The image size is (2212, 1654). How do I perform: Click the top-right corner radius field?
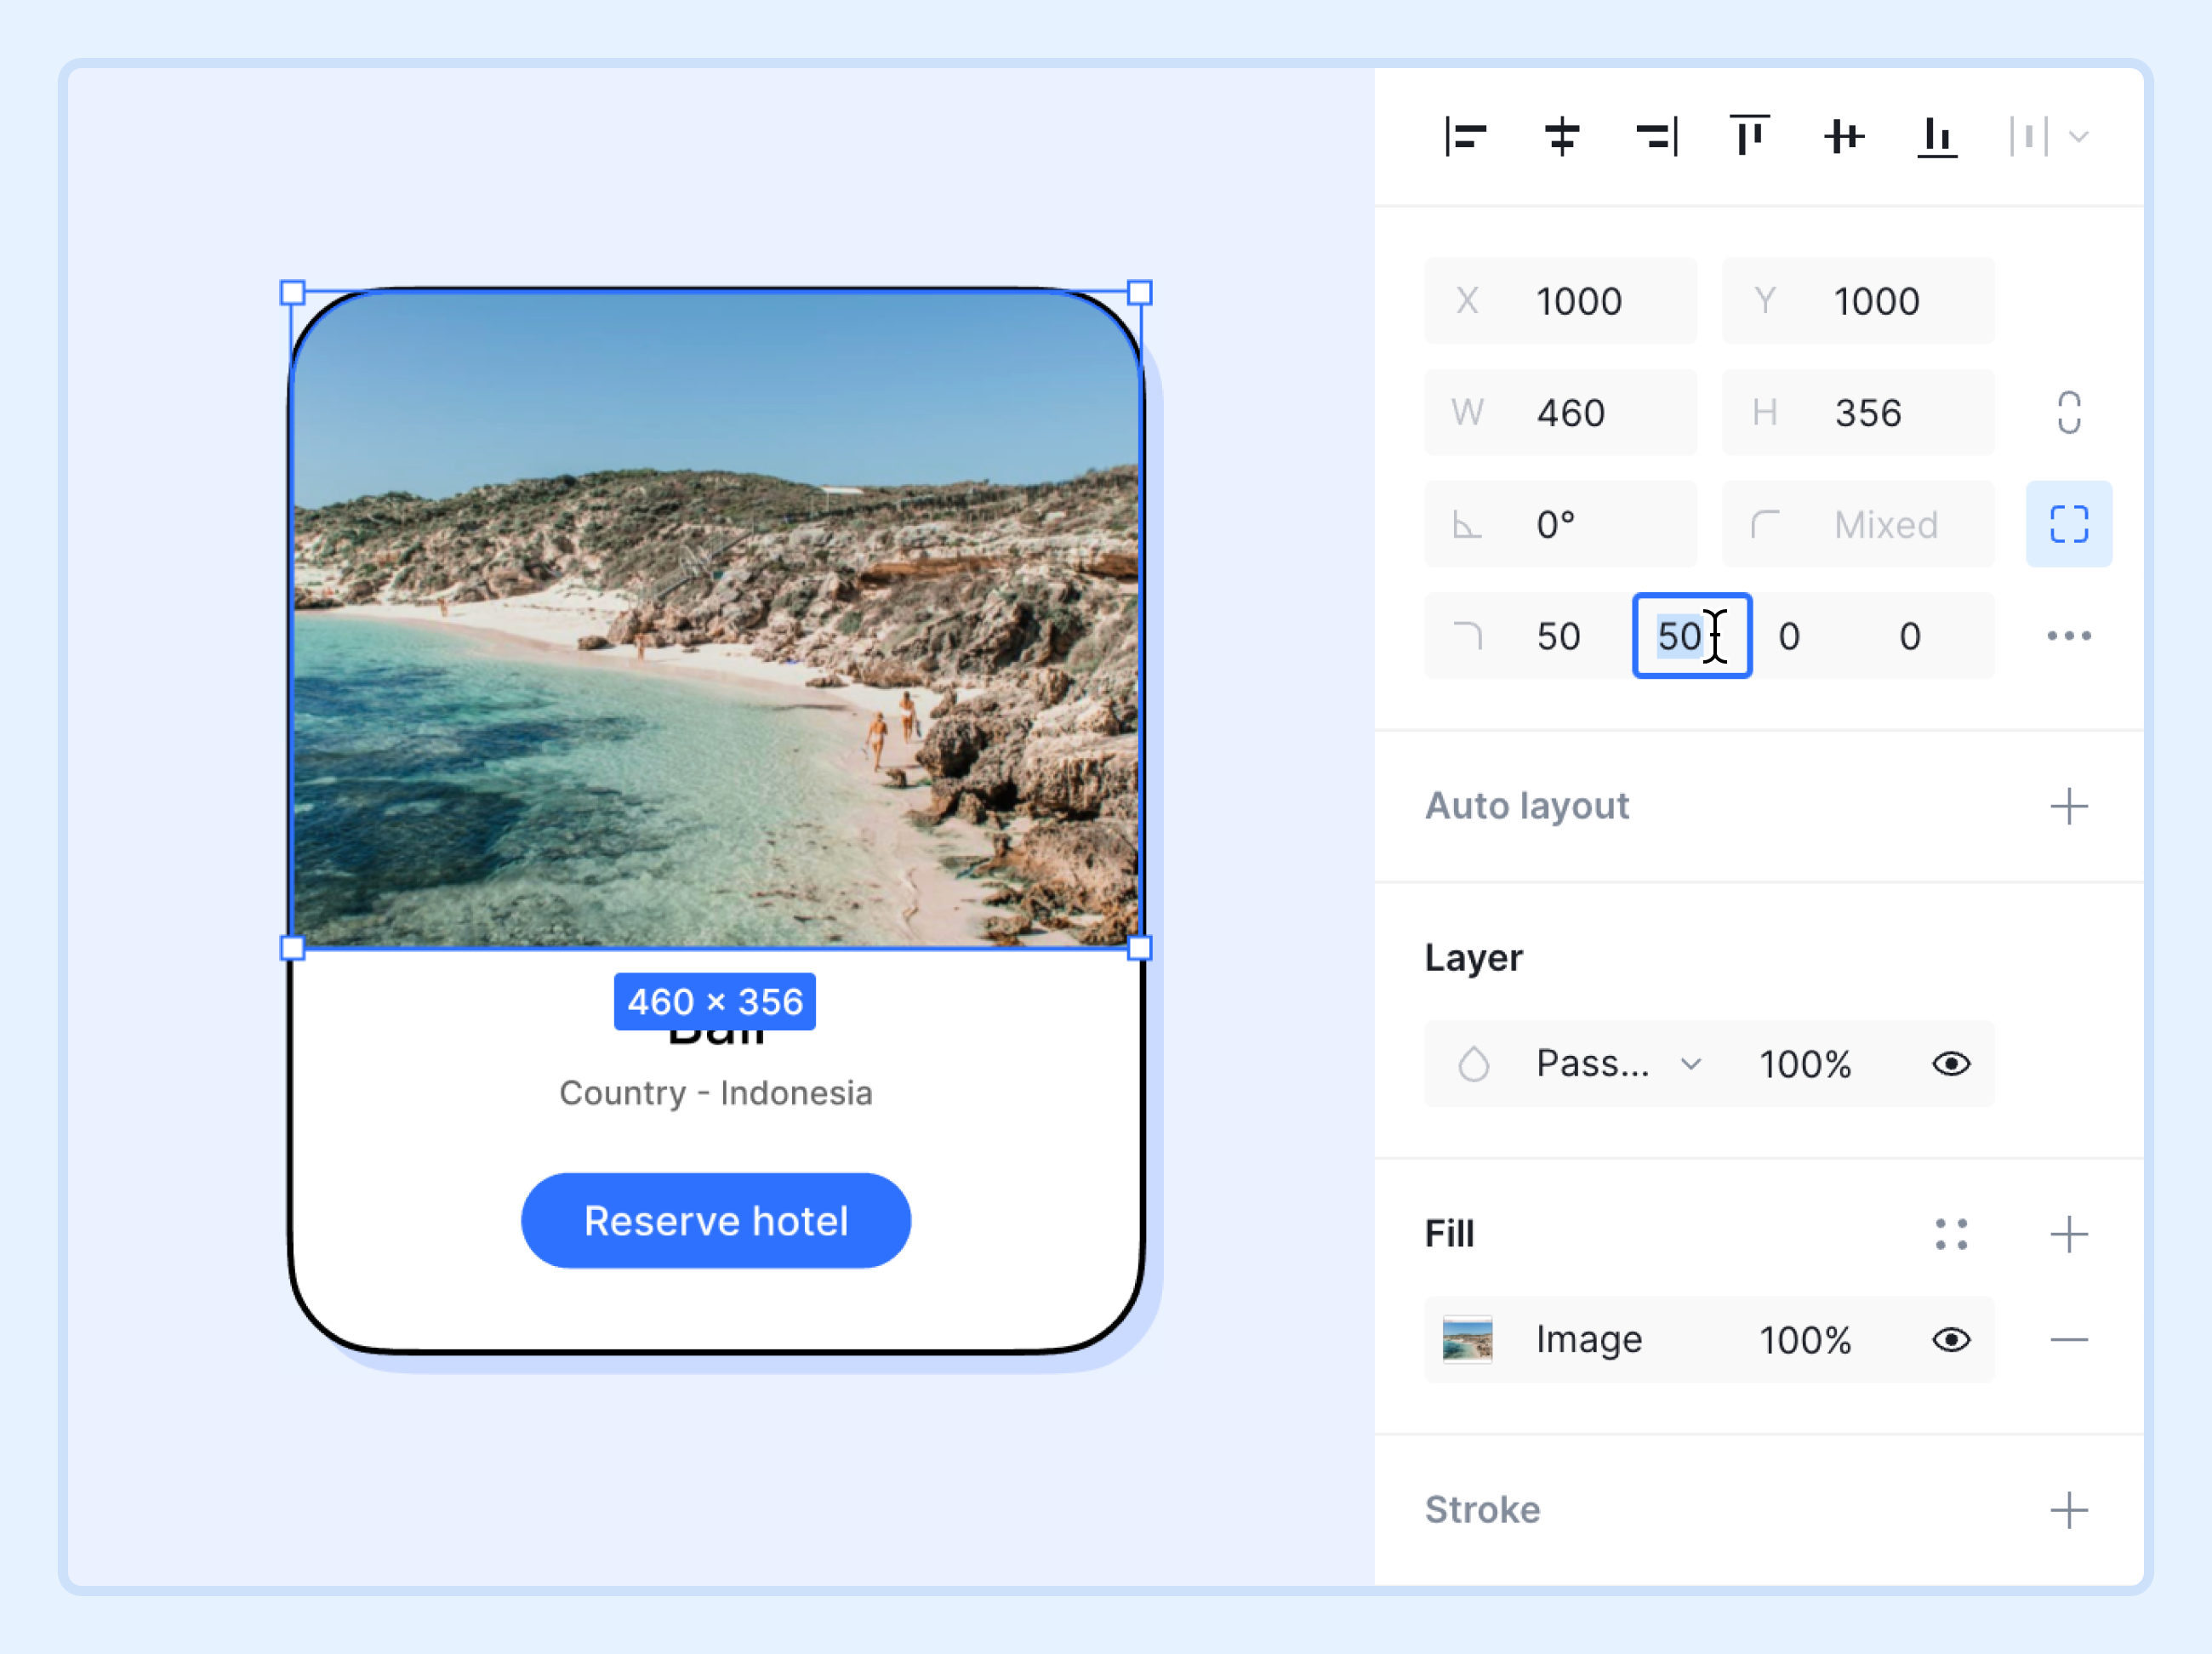coord(1692,636)
